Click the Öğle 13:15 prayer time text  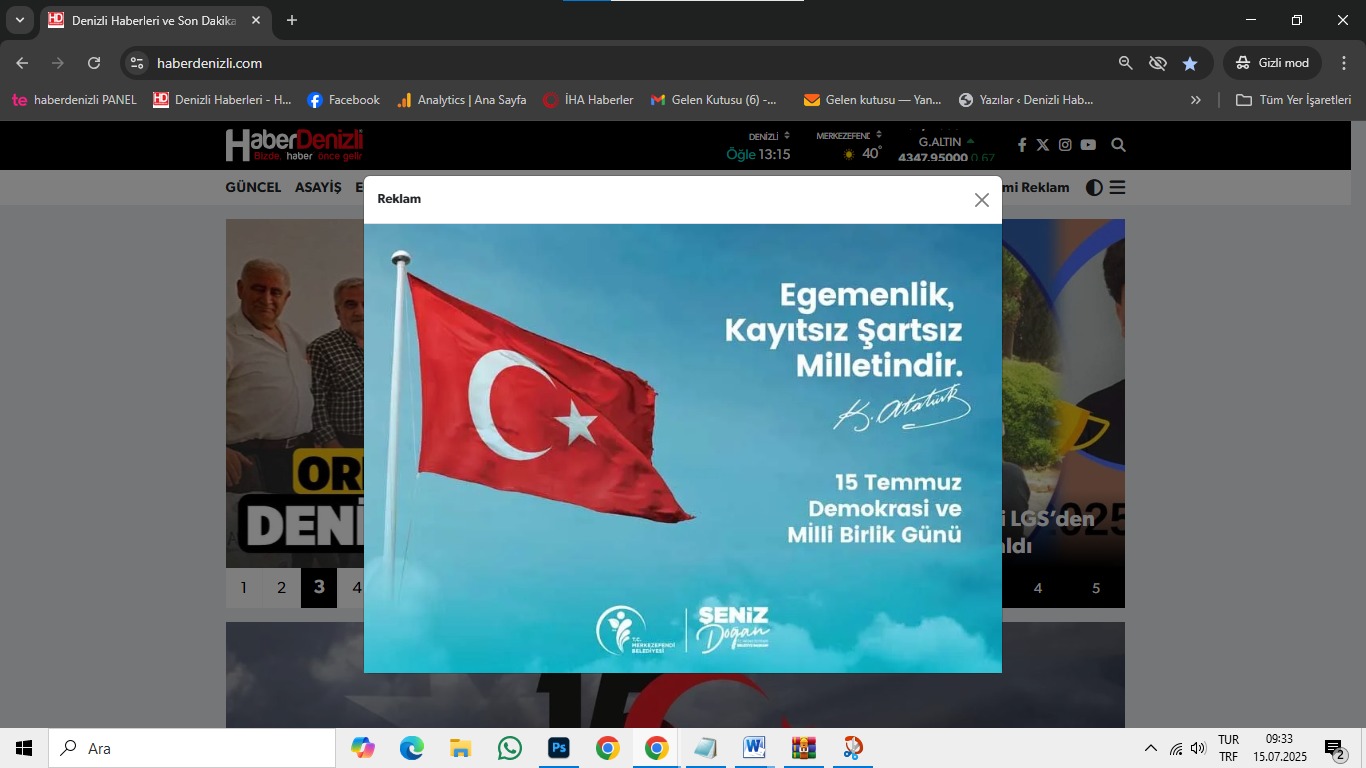[758, 154]
